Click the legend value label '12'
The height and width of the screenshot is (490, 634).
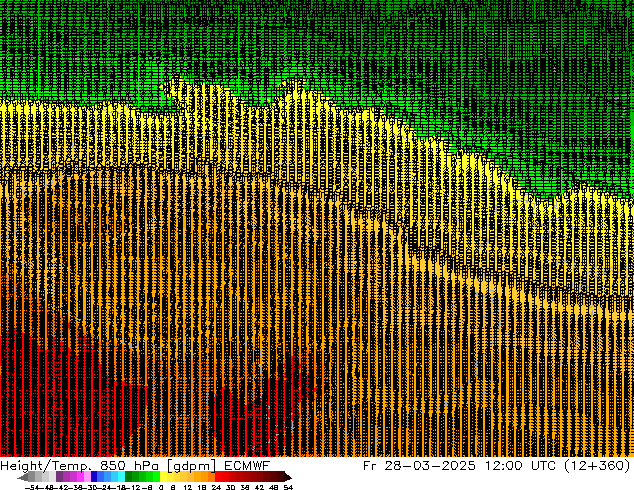(188, 488)
